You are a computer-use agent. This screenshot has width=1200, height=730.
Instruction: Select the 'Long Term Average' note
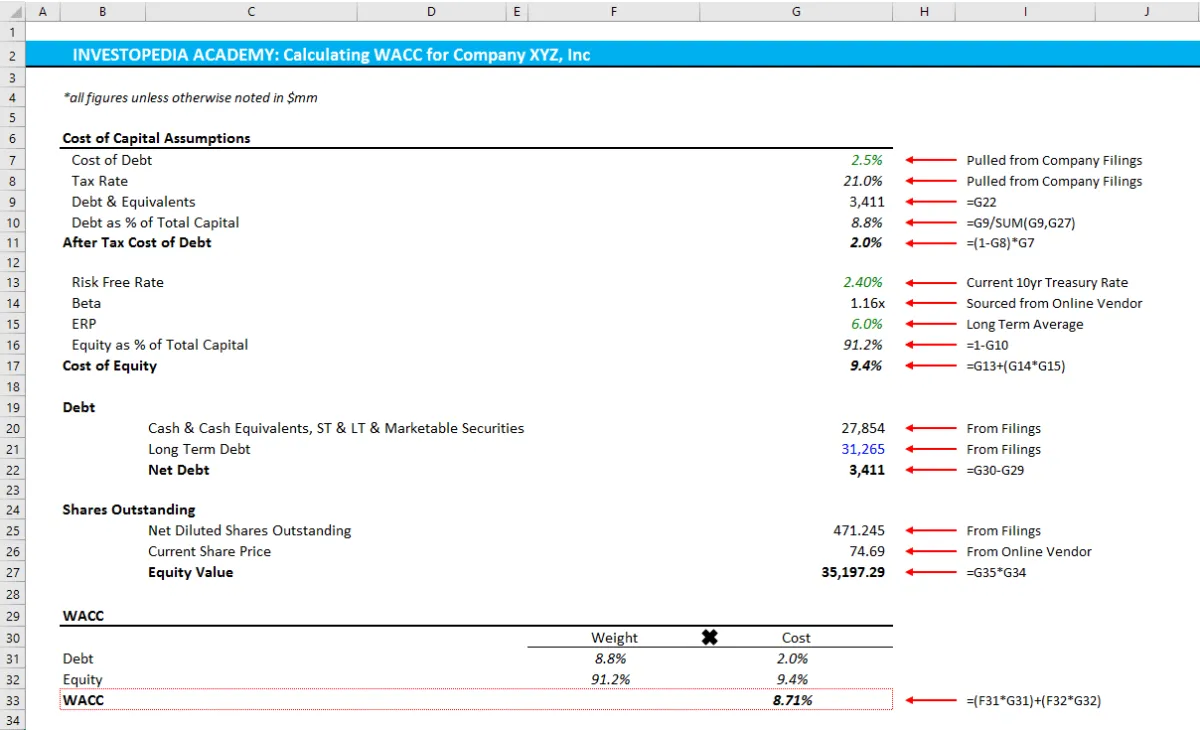[1024, 325]
